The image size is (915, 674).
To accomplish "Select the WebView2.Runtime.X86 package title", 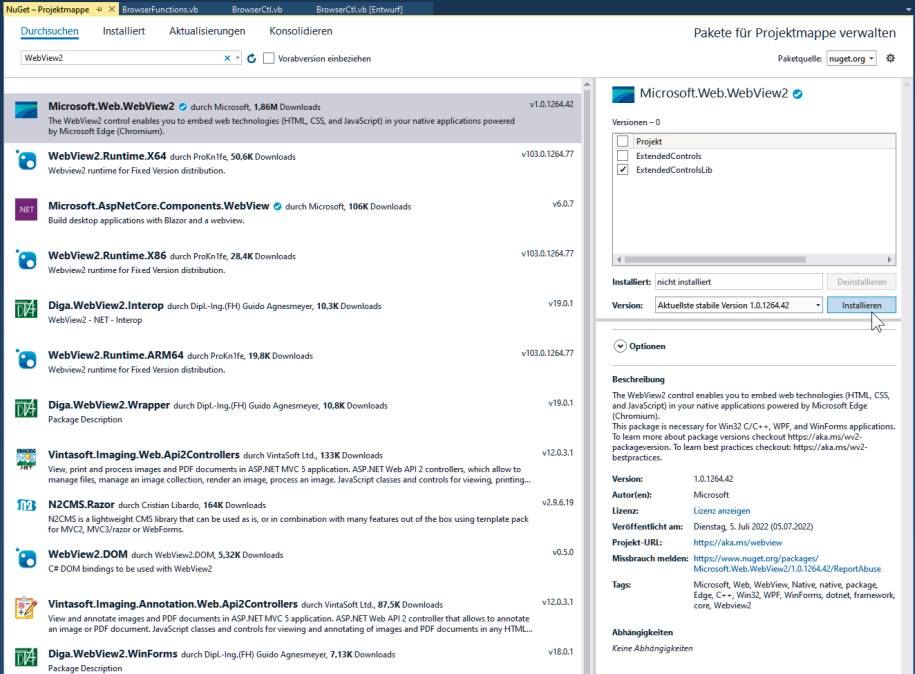I will 107,256.
